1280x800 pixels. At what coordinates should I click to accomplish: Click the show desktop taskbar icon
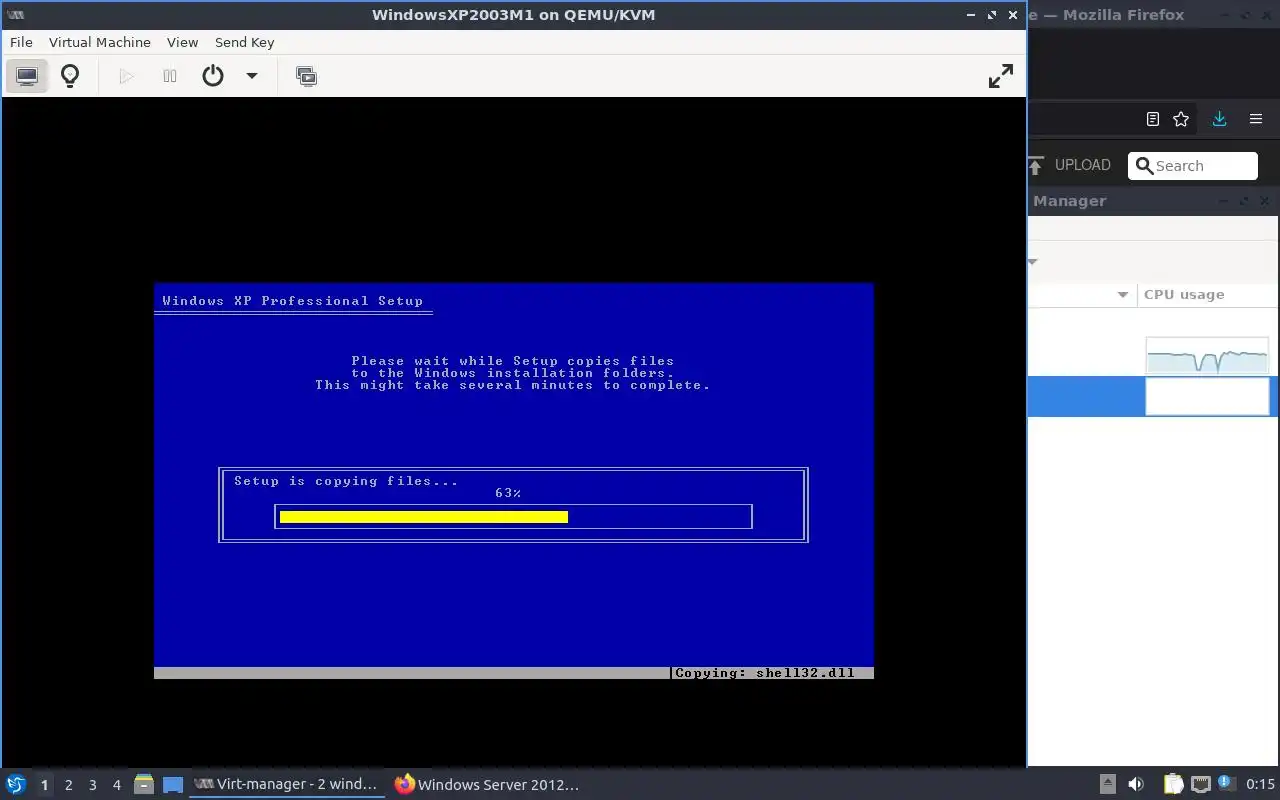173,785
